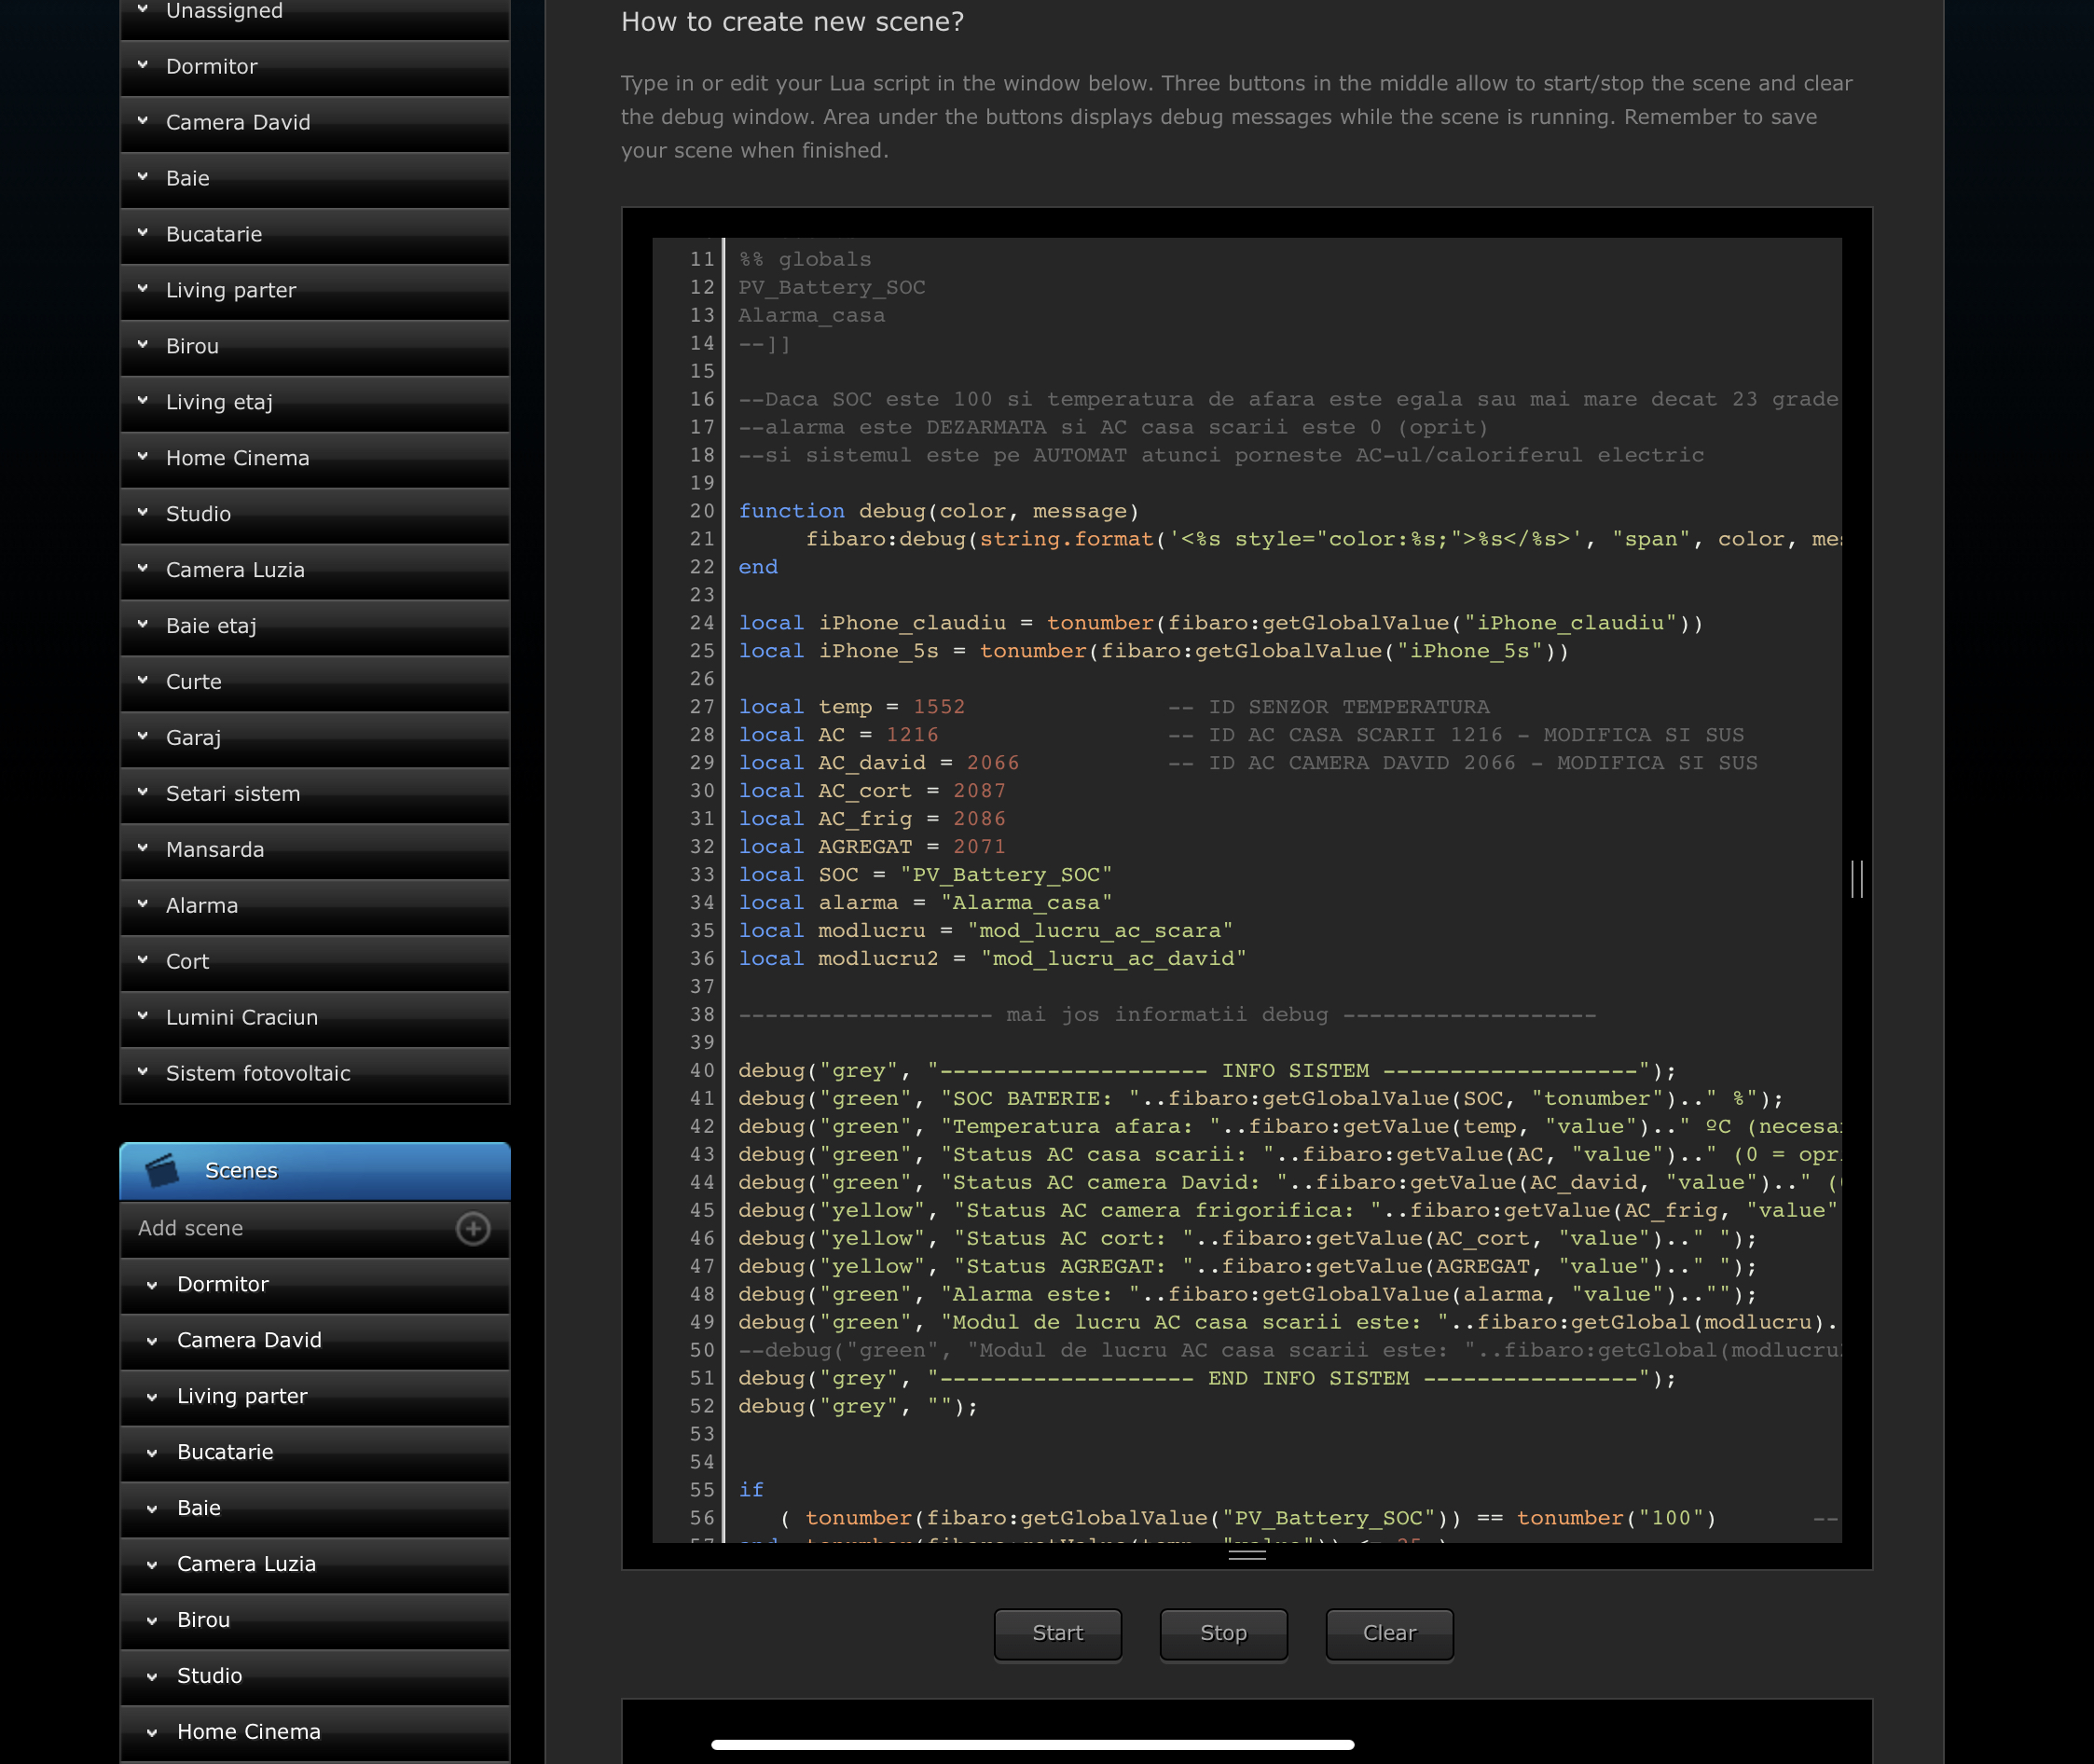The image size is (2094, 1764).
Task: Expand the Birou room chevron in rooms list
Action: (143, 345)
